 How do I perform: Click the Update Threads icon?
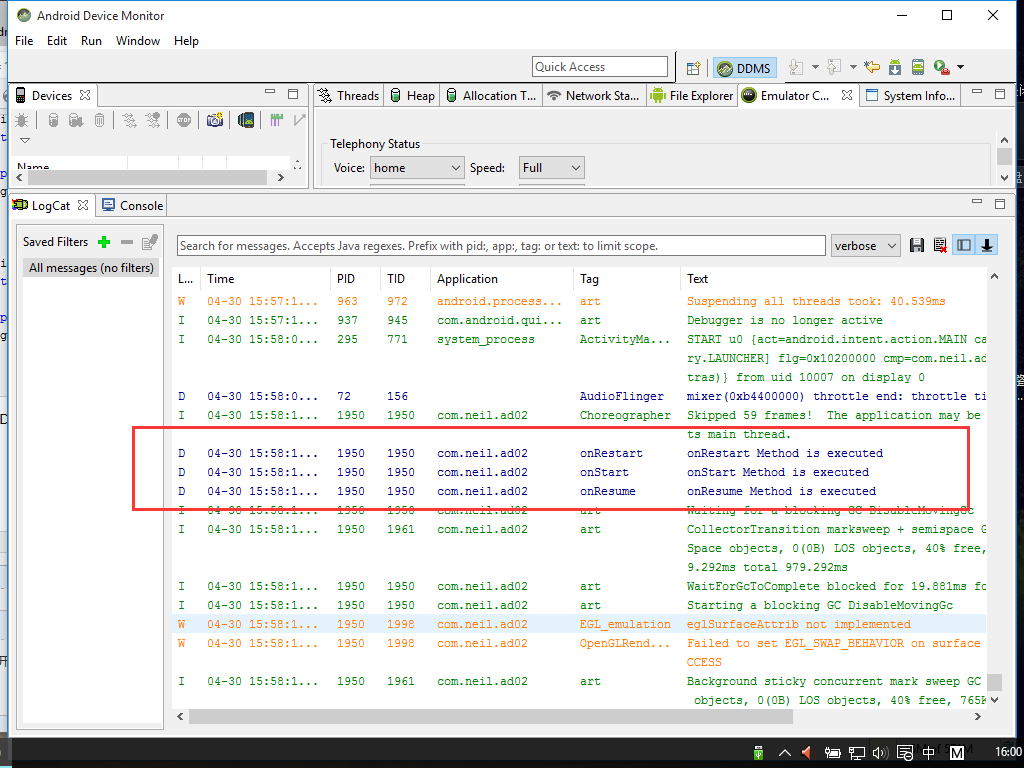coord(129,120)
